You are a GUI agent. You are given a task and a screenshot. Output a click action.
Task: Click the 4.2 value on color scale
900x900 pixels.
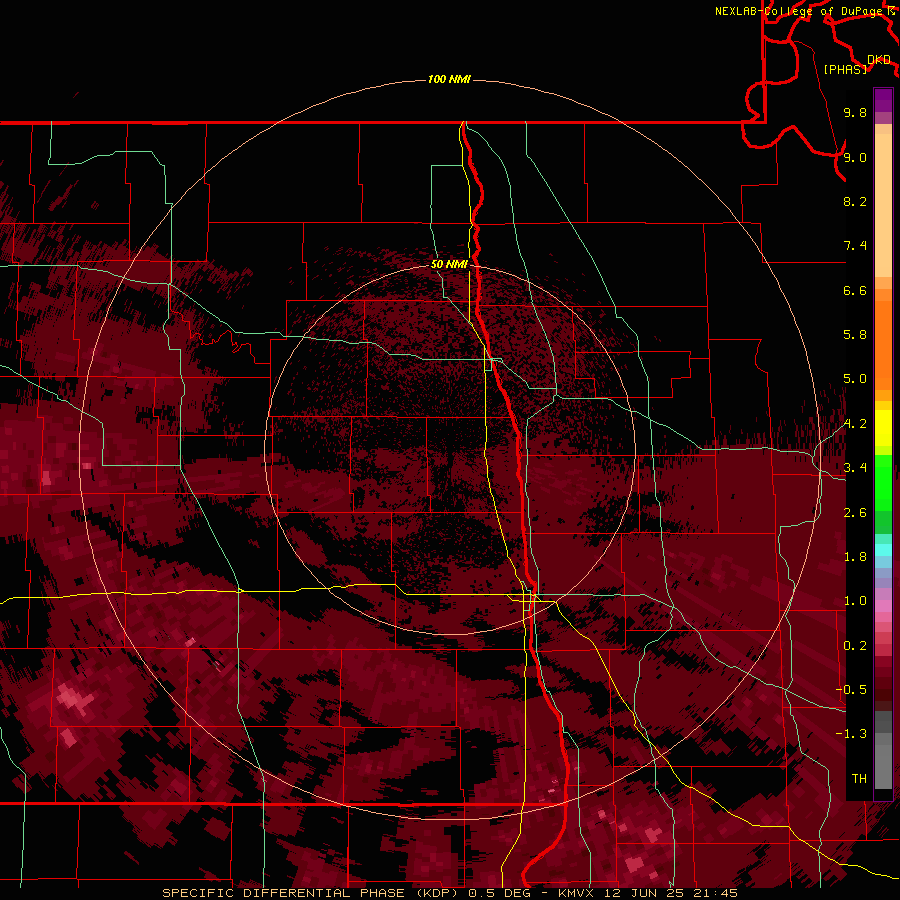coord(855,424)
